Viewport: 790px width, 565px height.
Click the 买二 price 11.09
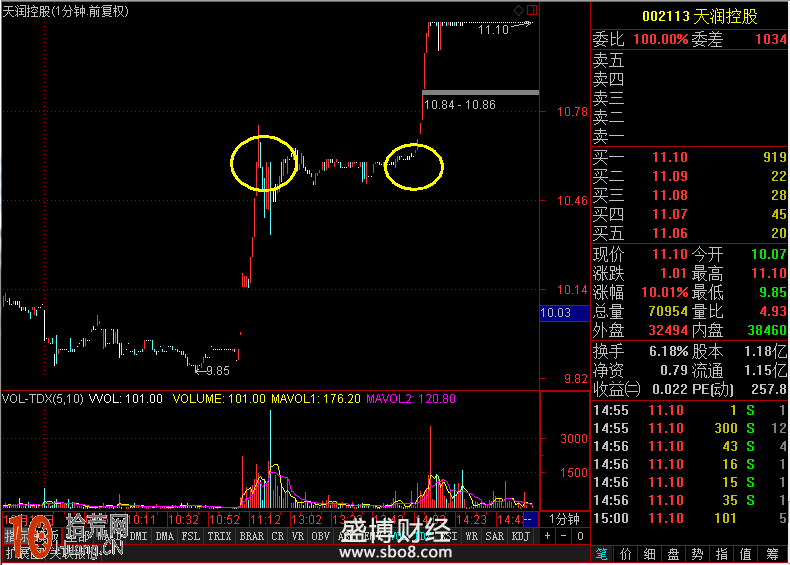point(670,176)
